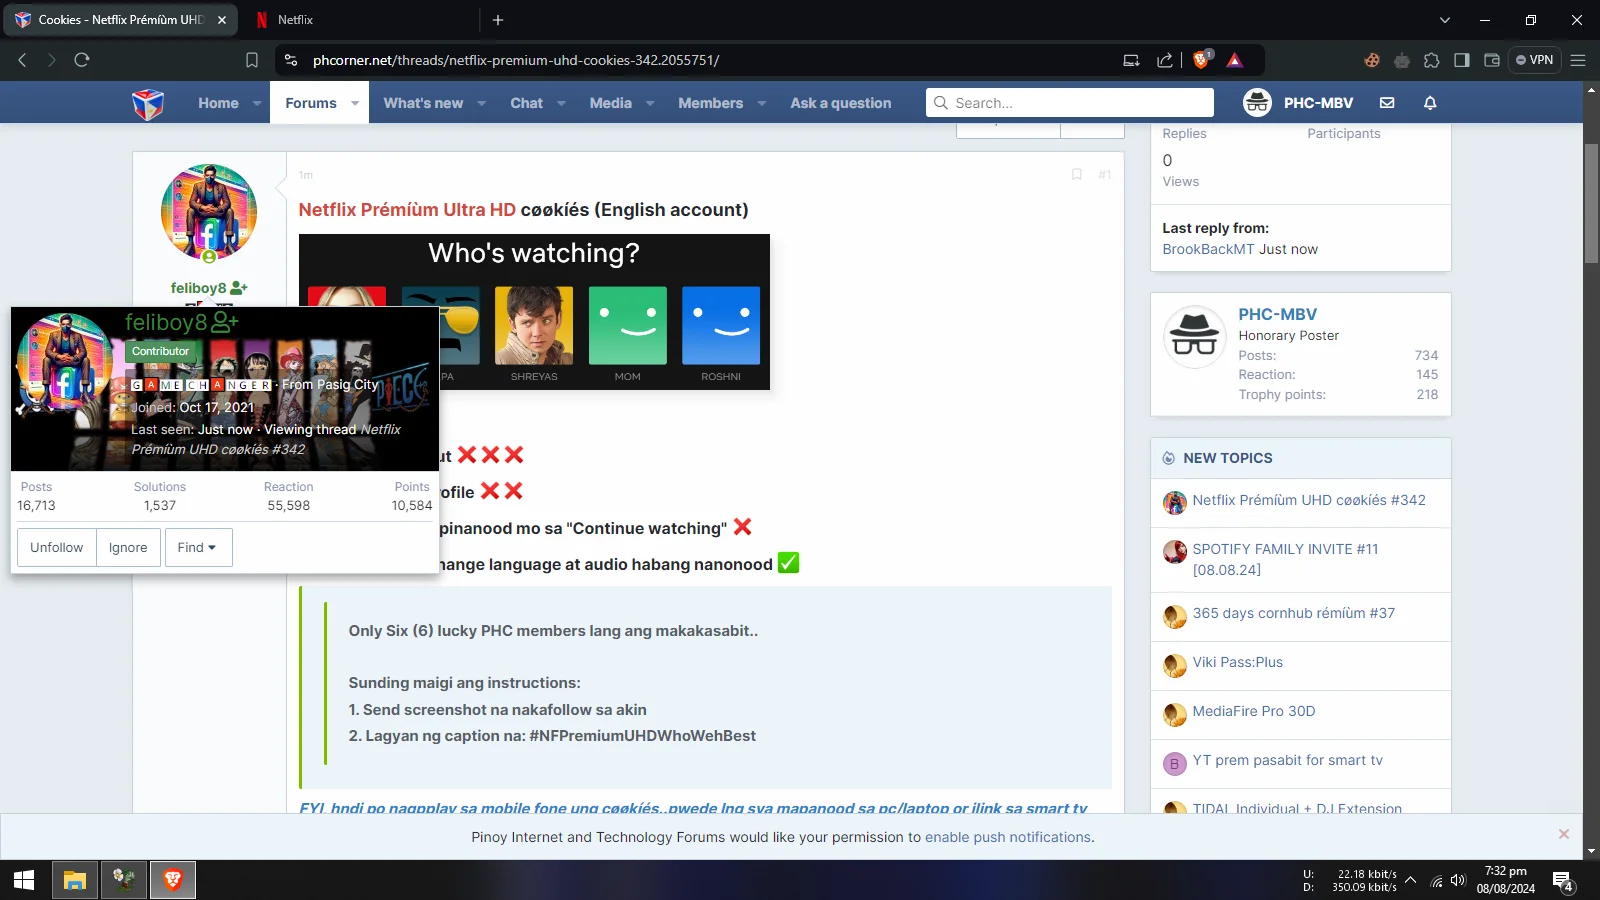Viewport: 1600px width, 900px height.
Task: Click the page vertical scrollbar
Action: (x=1591, y=205)
